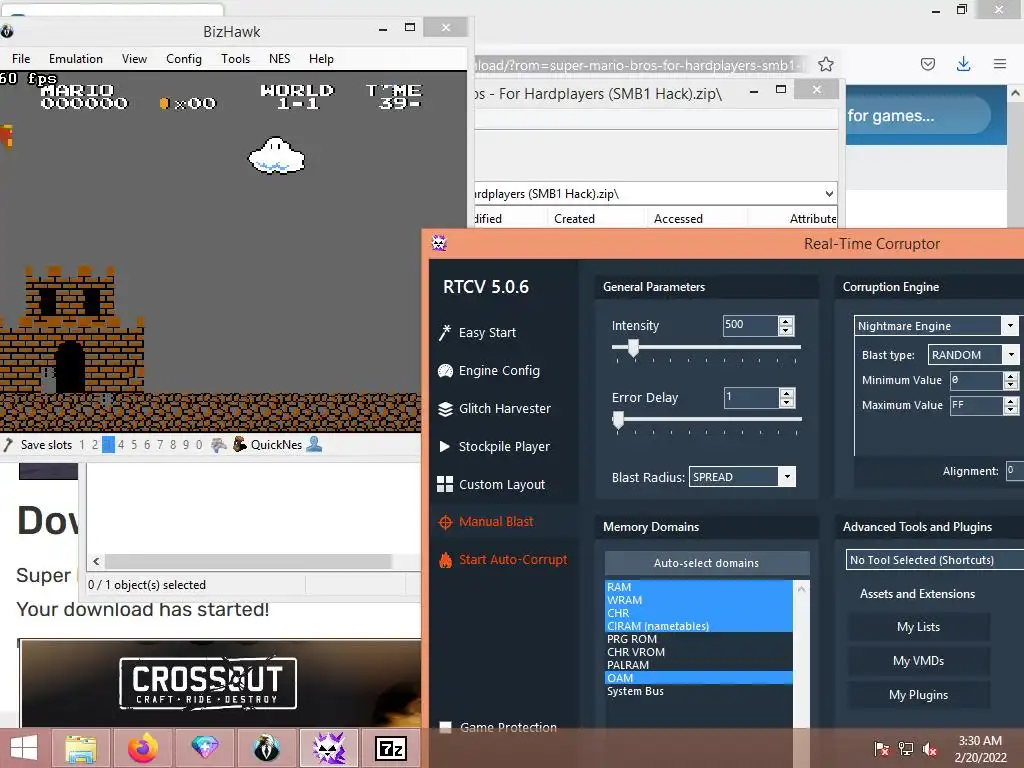1024x768 pixels.
Task: Open My Plugins button
Action: (918, 695)
